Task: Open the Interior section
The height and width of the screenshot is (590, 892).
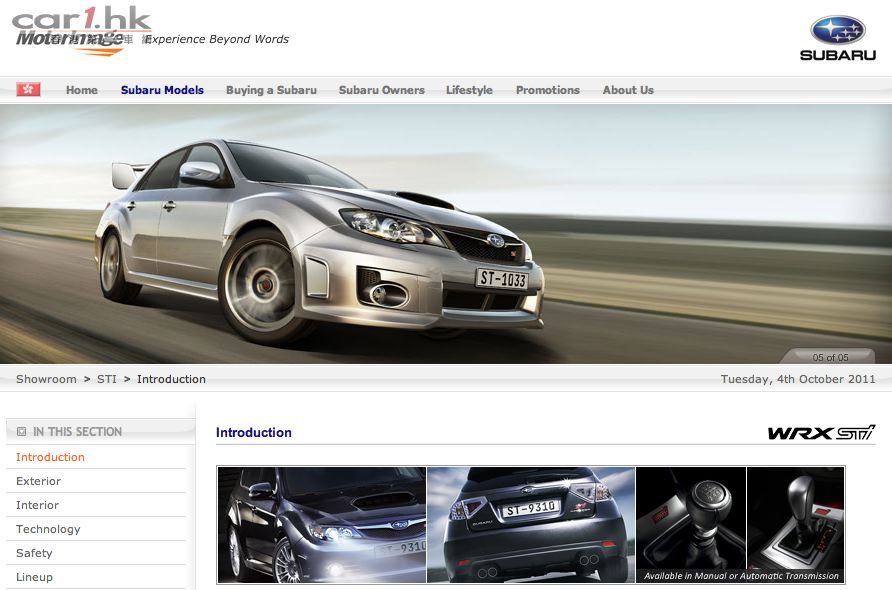Action: (37, 505)
